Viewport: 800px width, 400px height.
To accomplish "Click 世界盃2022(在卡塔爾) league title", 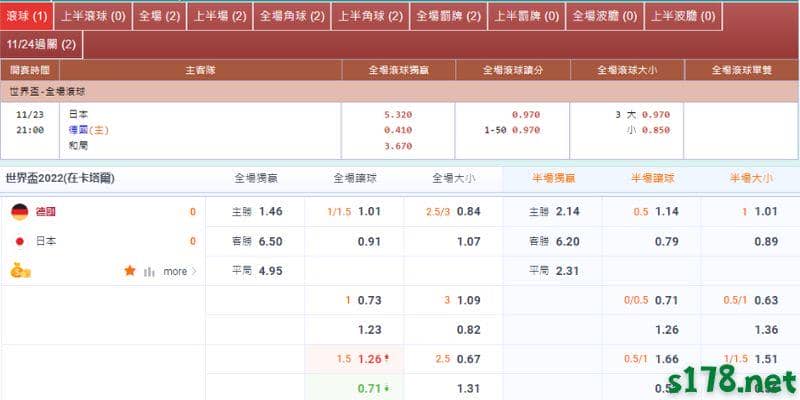I will coord(60,179).
